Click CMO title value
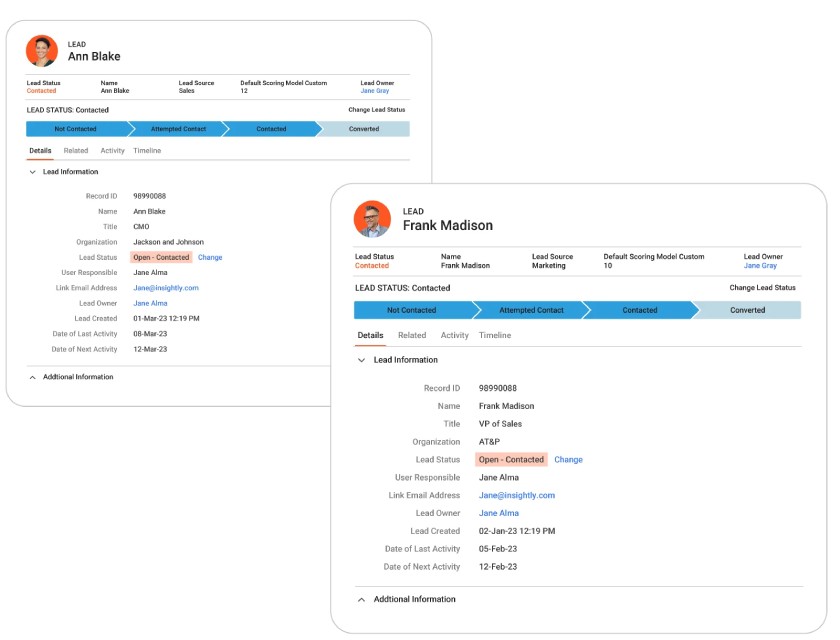840x640 pixels. point(141,227)
